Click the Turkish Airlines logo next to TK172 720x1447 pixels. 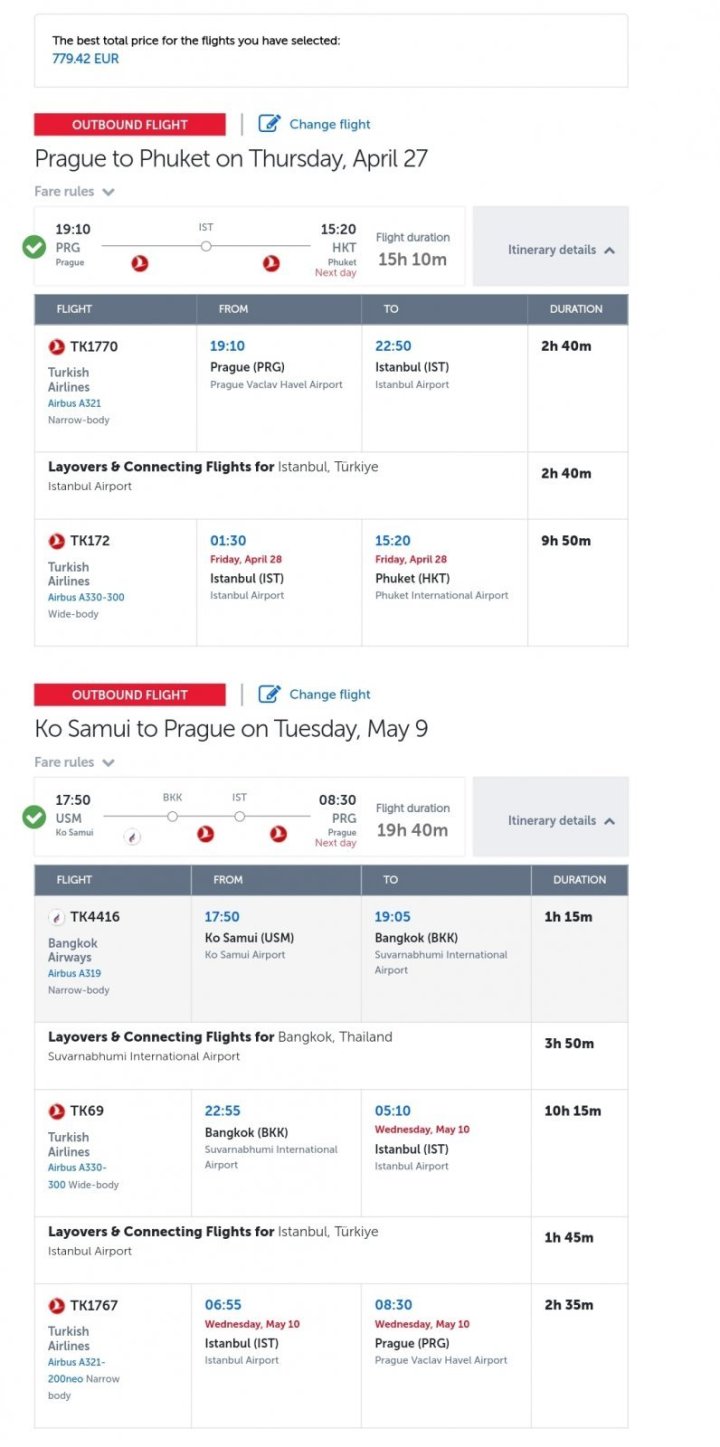pyautogui.click(x=57, y=541)
